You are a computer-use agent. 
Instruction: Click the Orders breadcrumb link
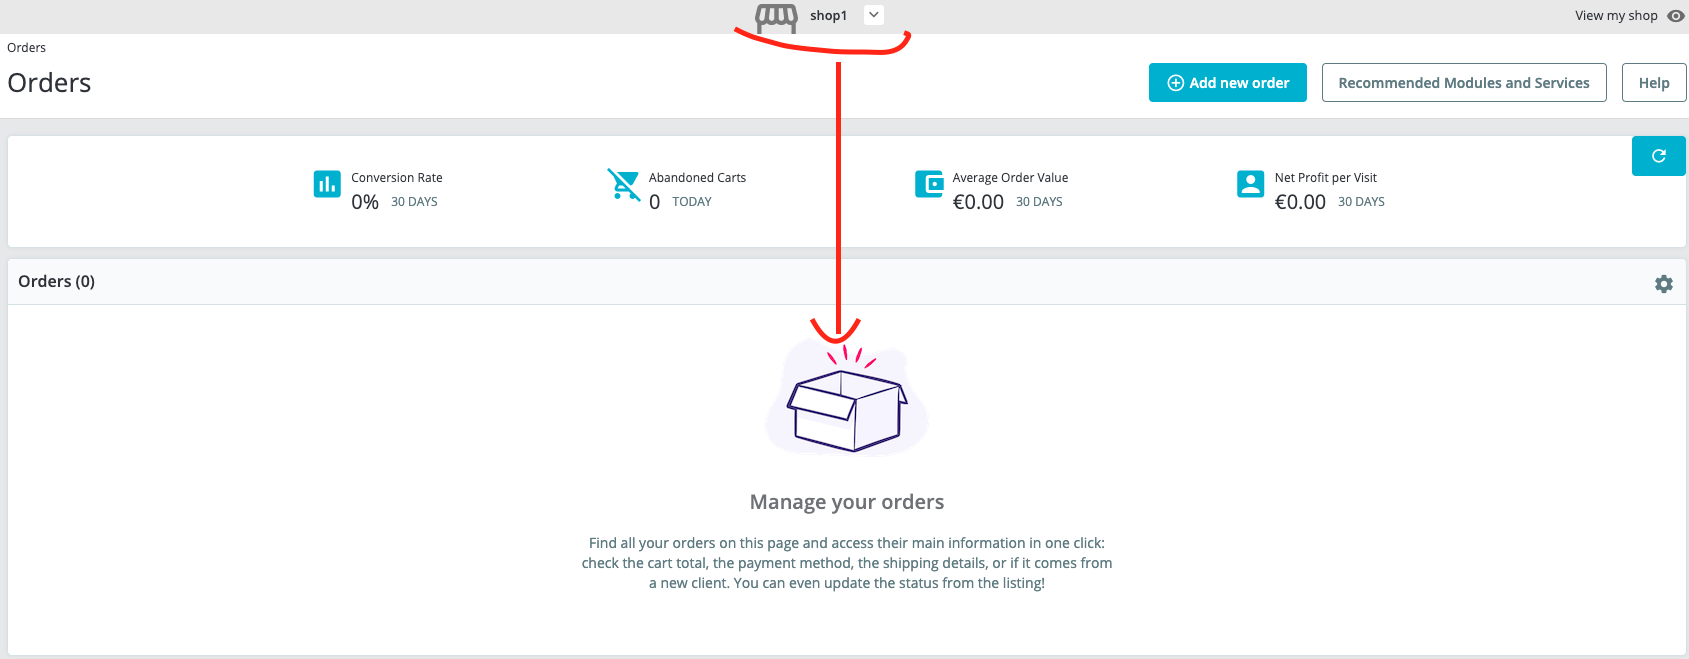pyautogui.click(x=26, y=47)
